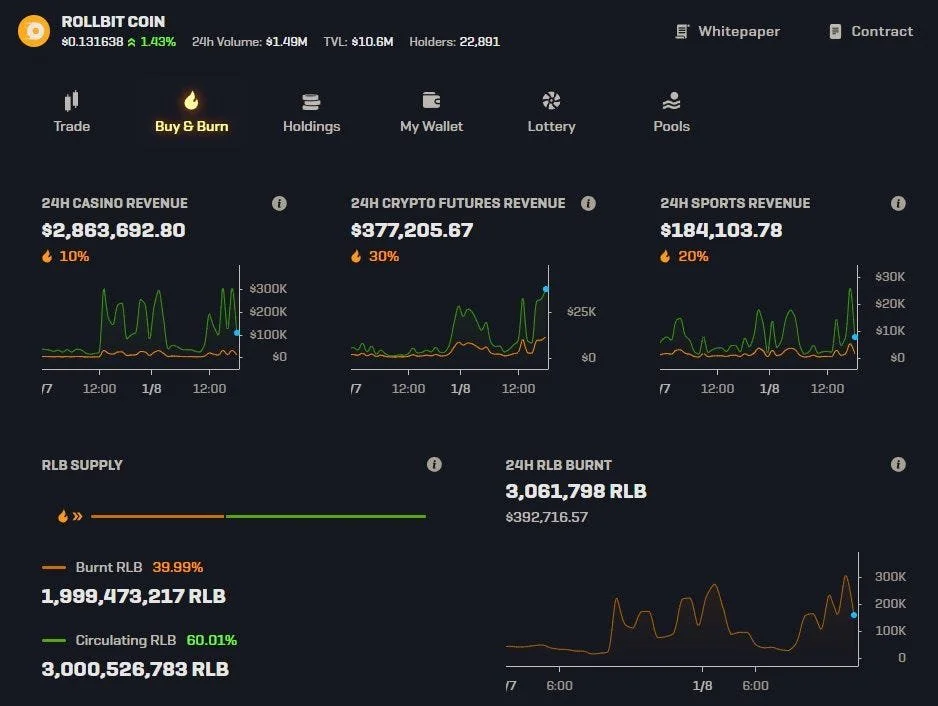938x706 pixels.
Task: Click the 3,000,526,783 RLB circulating total
Action: (x=135, y=669)
